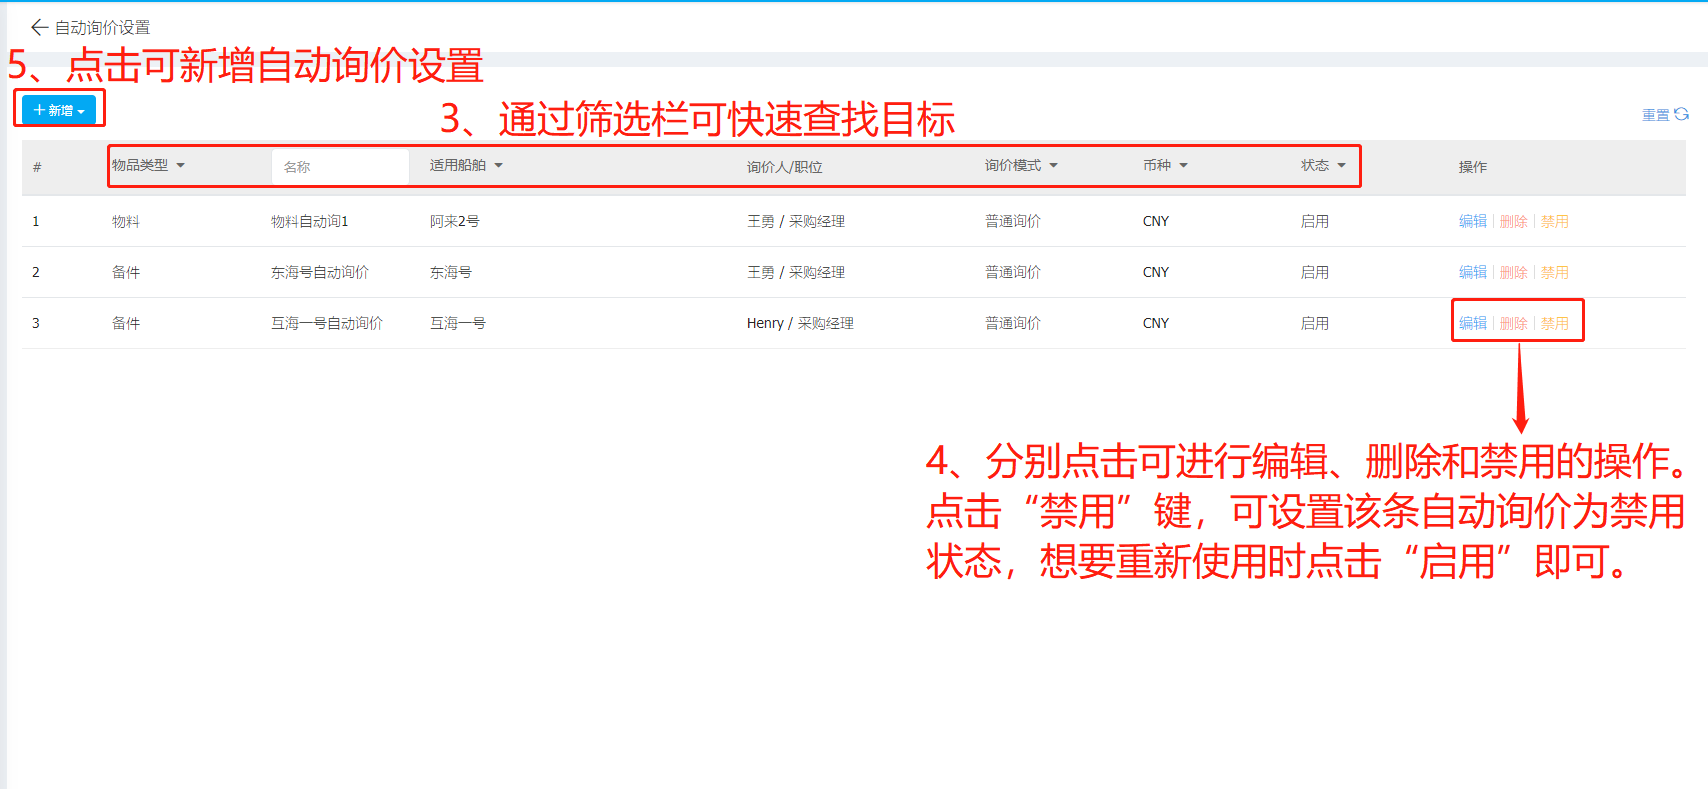Disable the 互海一号自动询价 entry

[1555, 323]
